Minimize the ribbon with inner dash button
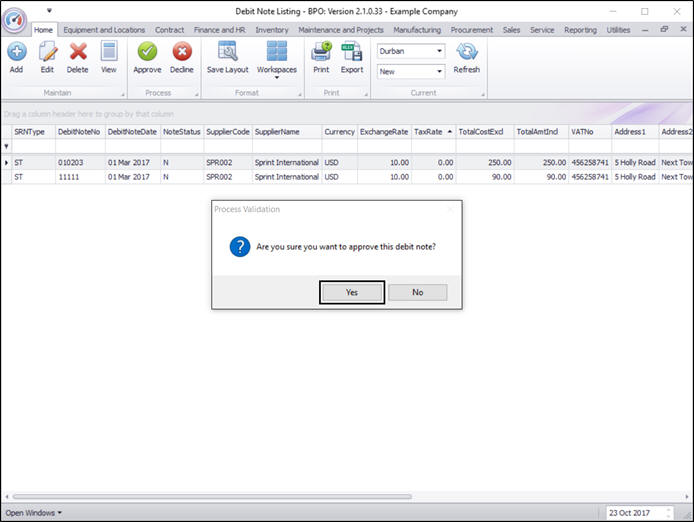The image size is (694, 522). coord(645,30)
